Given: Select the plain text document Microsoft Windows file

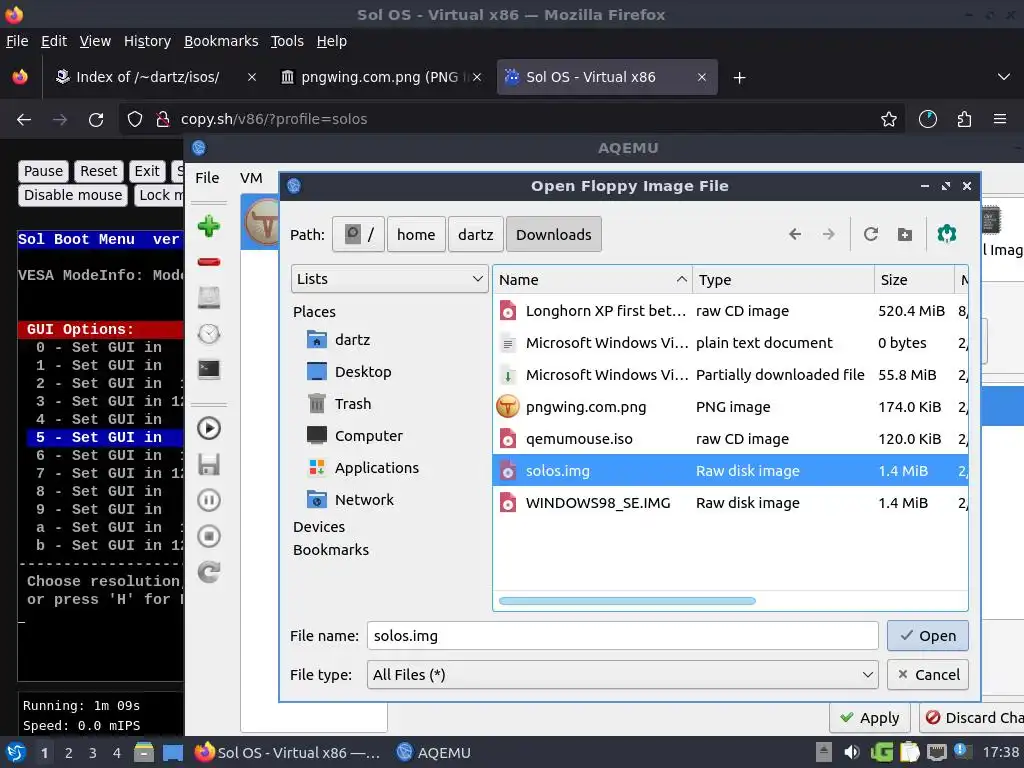Looking at the screenshot, I should click(x=730, y=343).
